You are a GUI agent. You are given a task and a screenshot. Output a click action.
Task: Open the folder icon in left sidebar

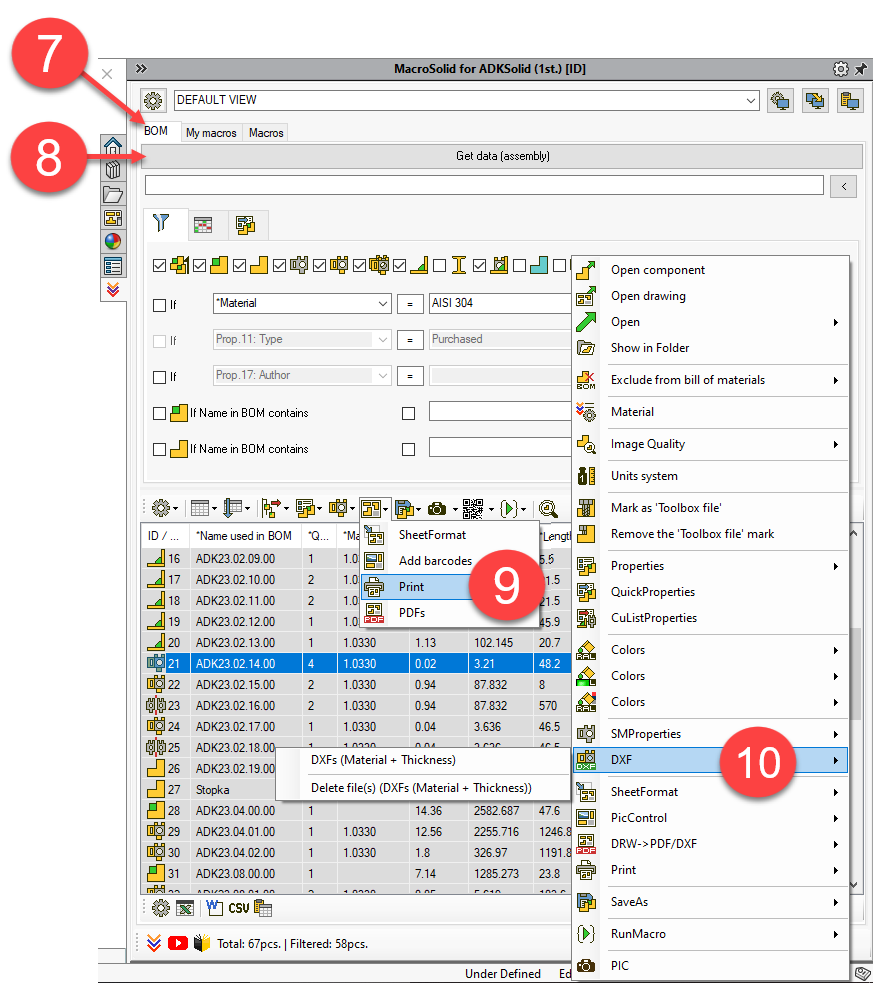coord(113,194)
